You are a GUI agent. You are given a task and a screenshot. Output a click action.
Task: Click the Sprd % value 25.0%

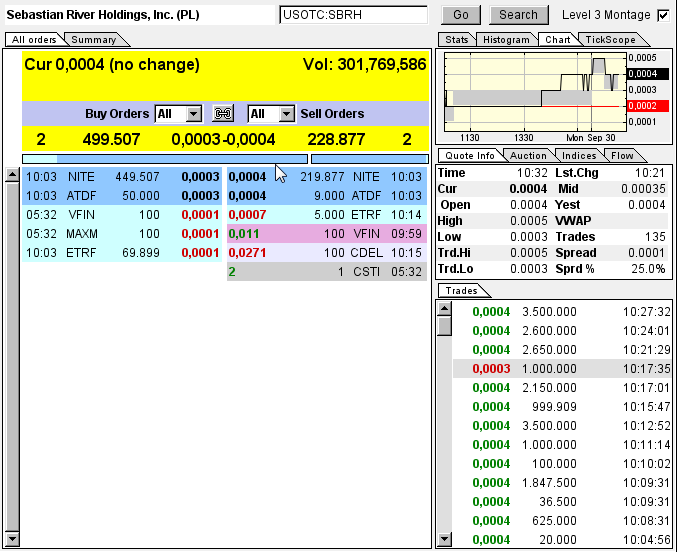648,269
